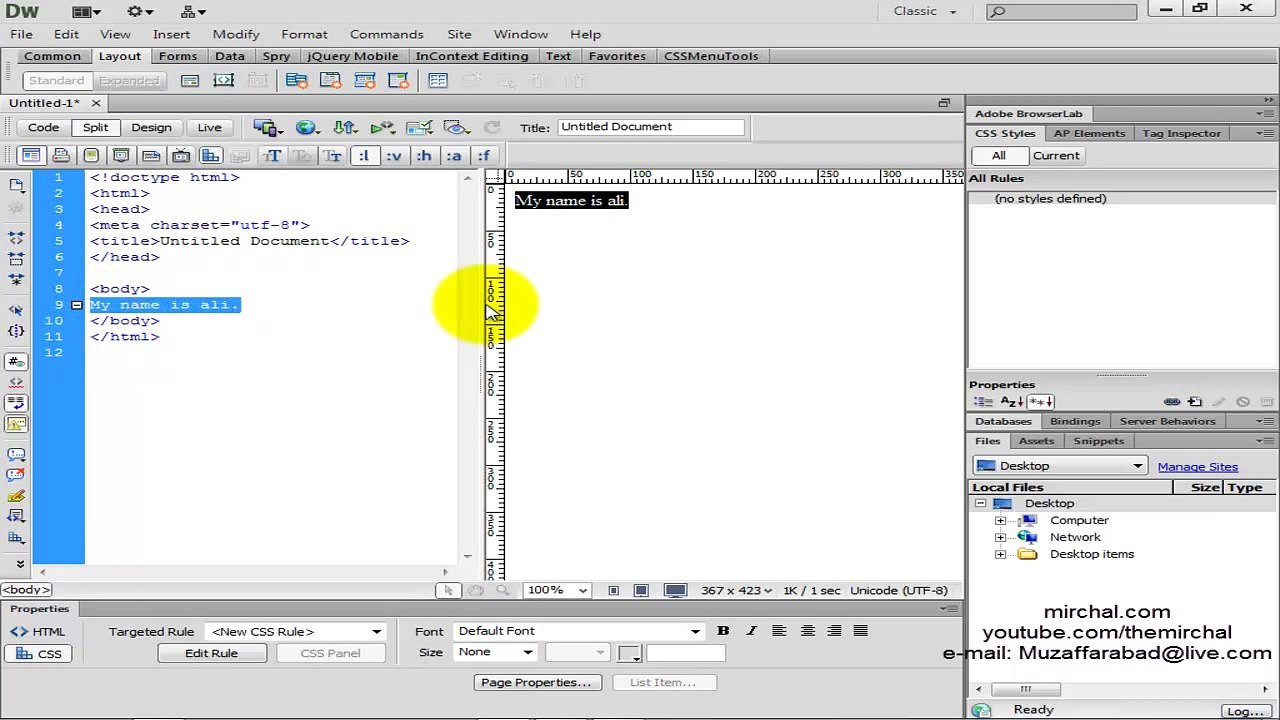
Task: Switch to the Assets tab
Action: (x=1036, y=441)
